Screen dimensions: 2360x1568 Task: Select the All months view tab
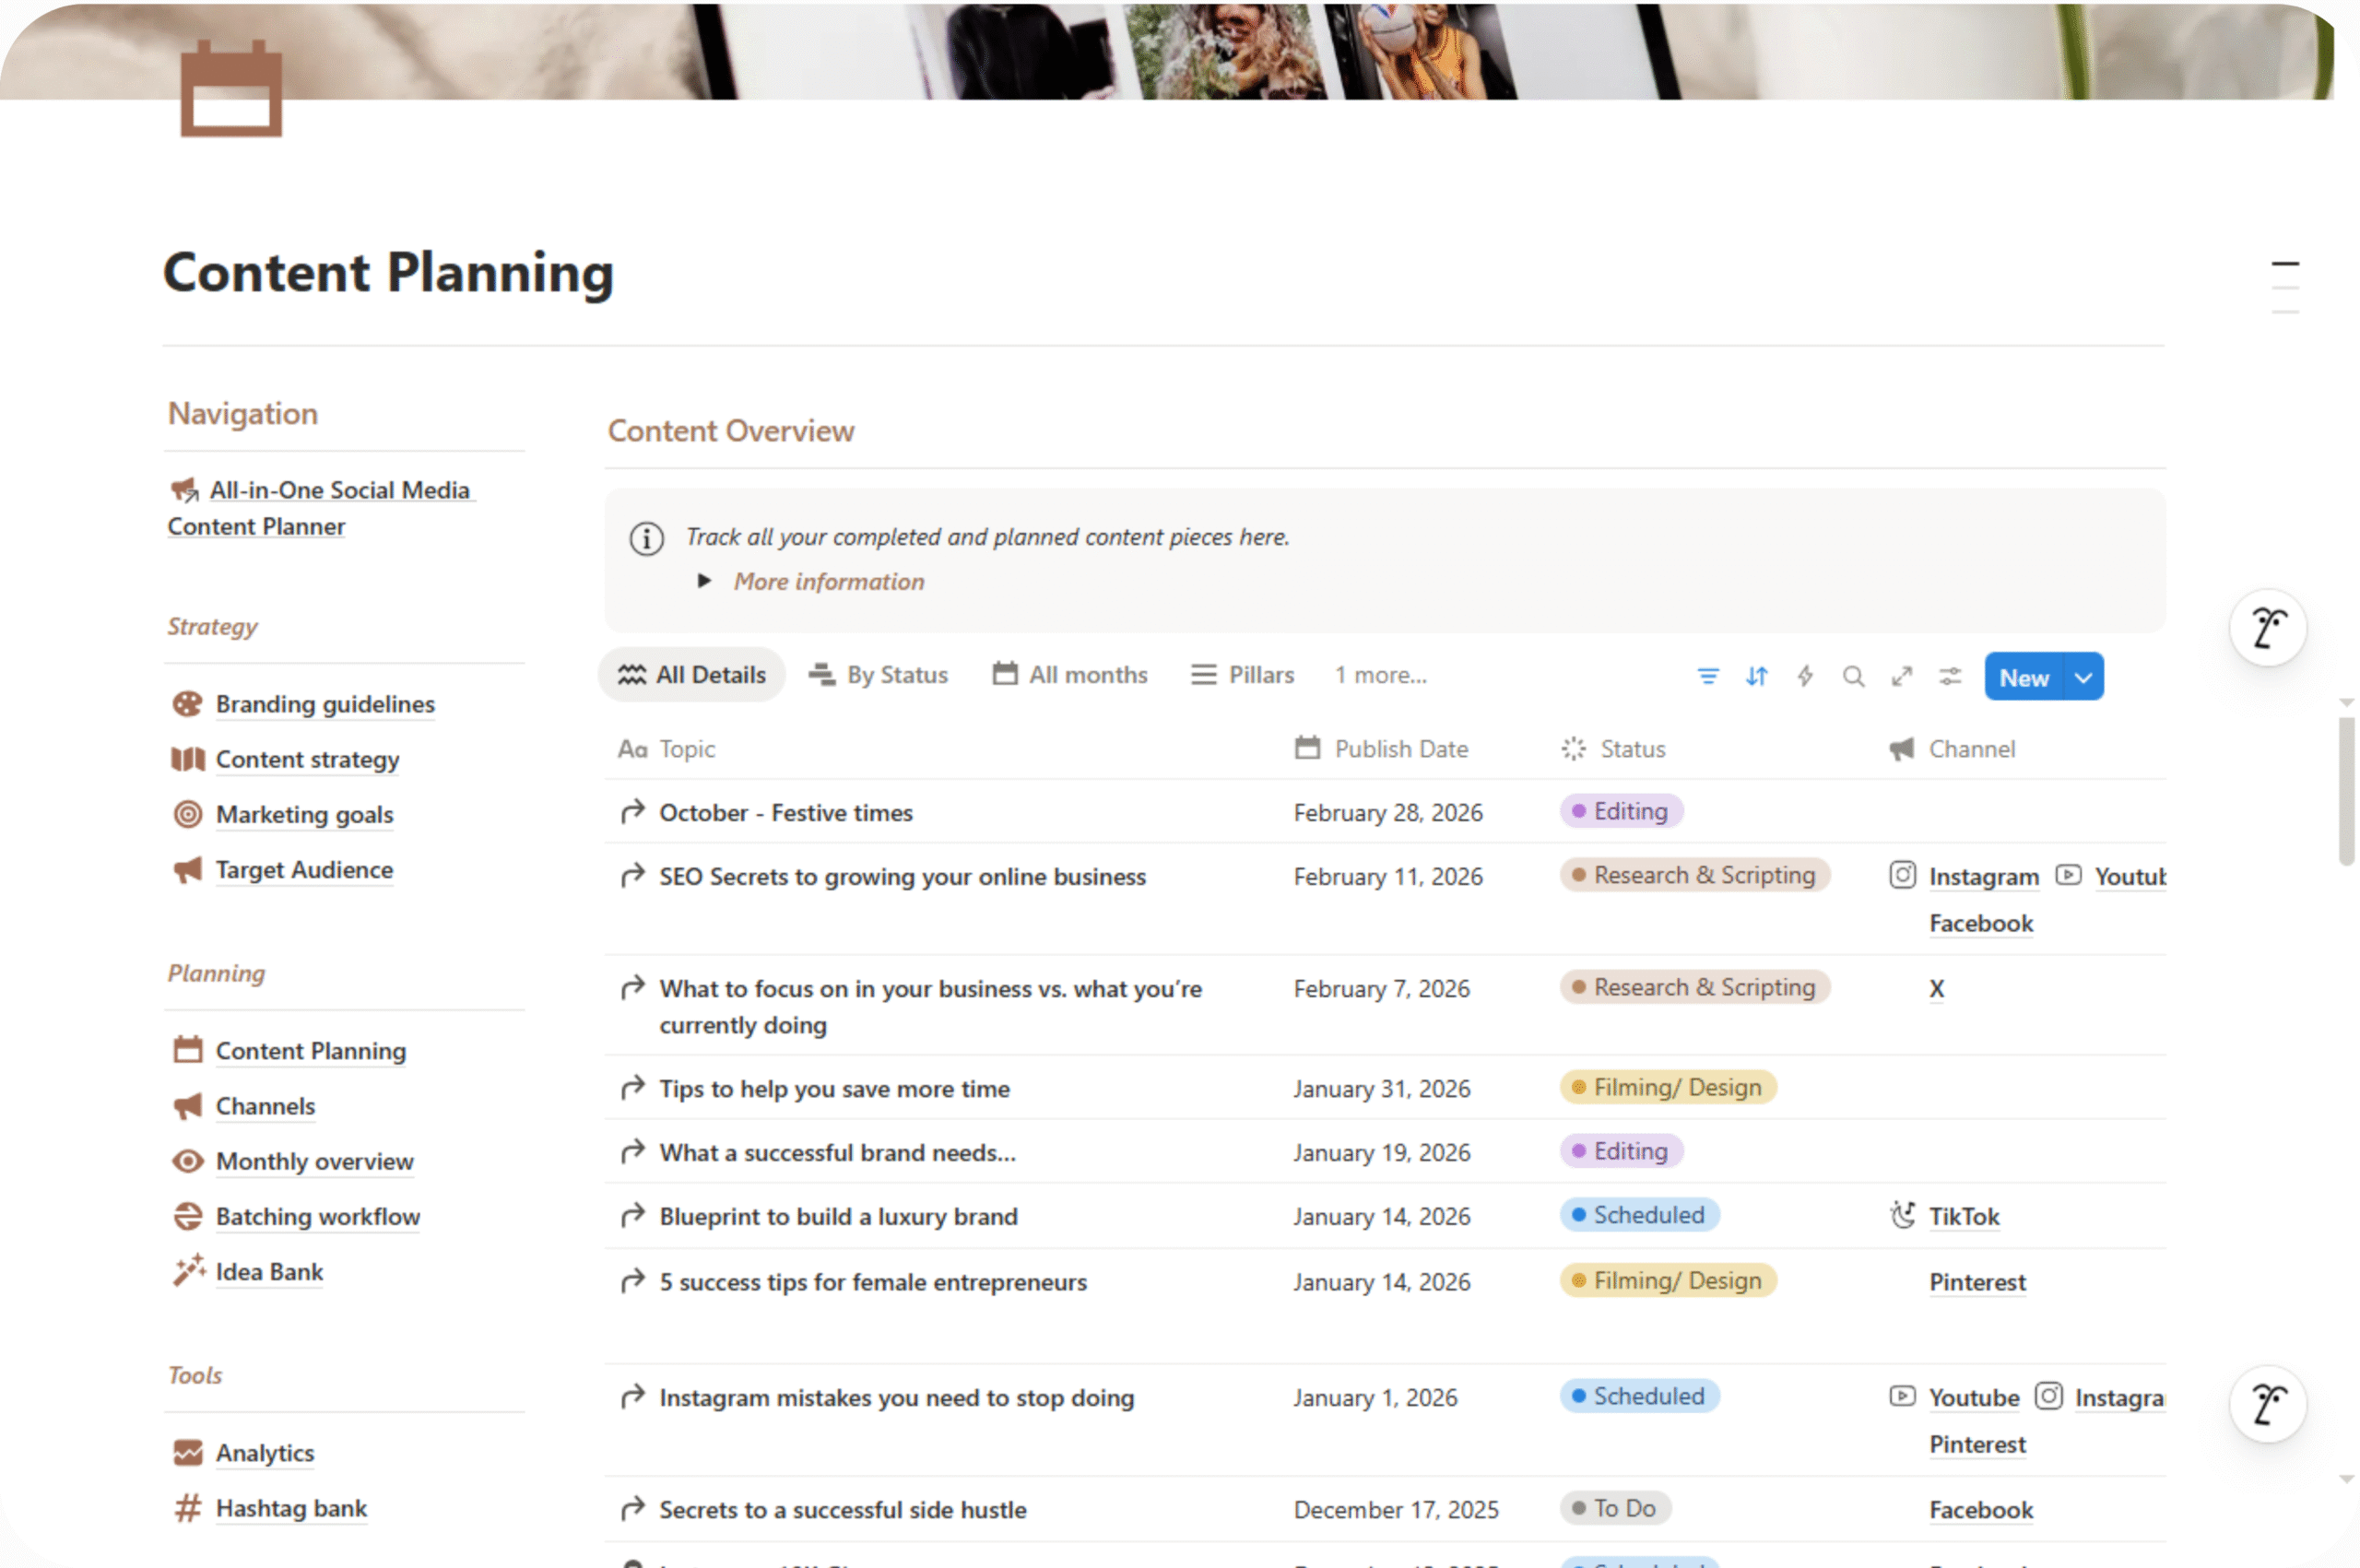(1070, 675)
